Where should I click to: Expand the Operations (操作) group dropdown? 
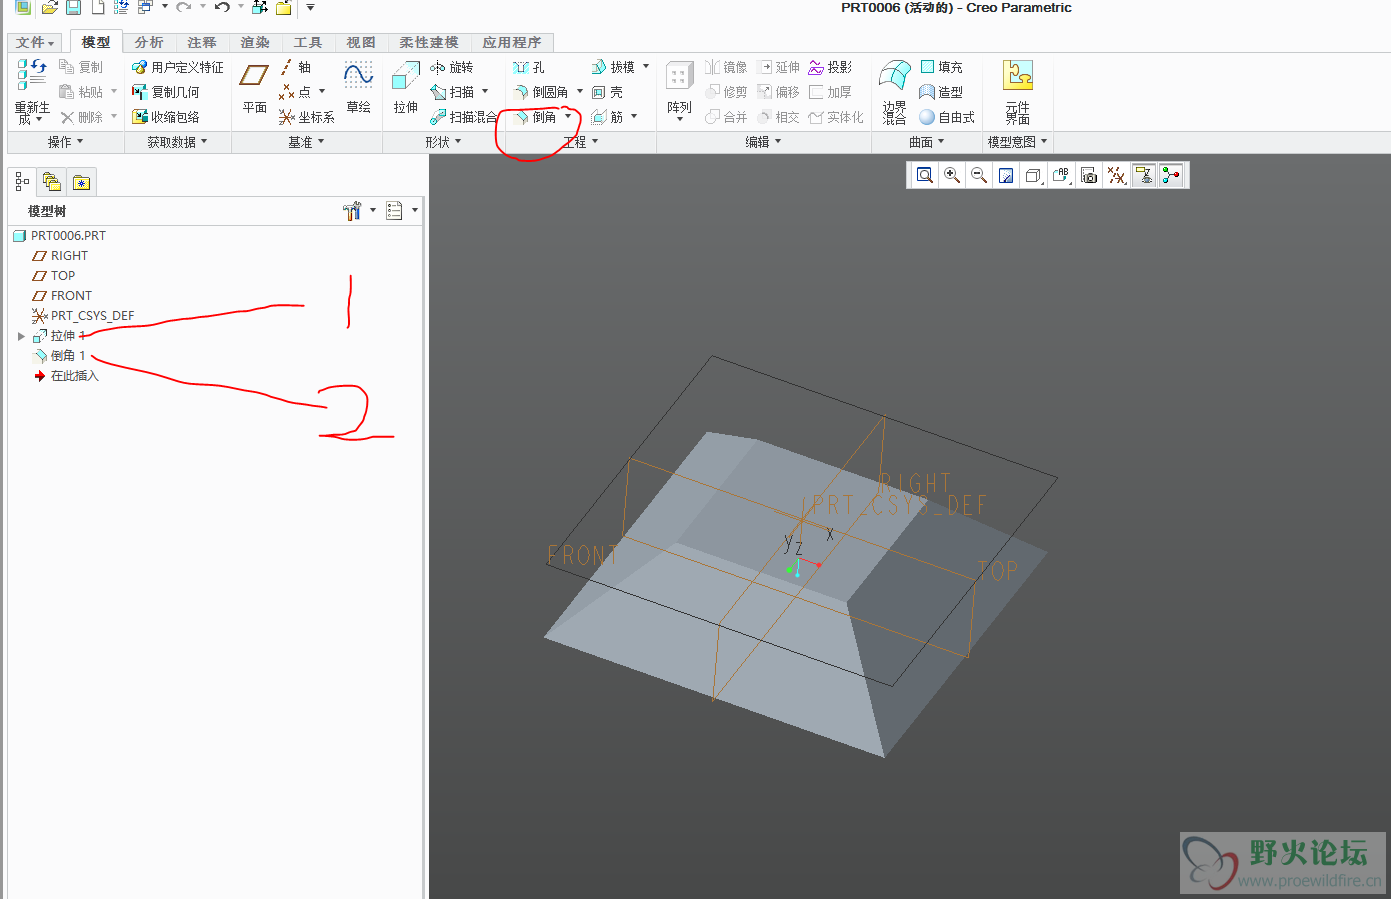coord(66,142)
